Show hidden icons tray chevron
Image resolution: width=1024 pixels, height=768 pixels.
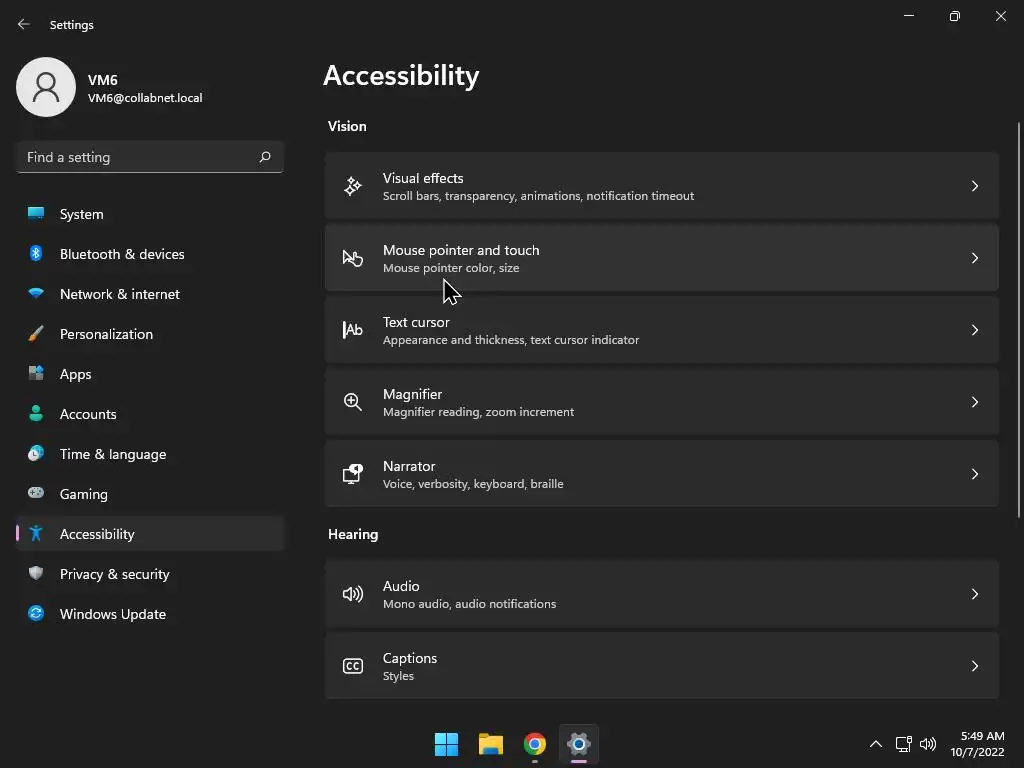tap(876, 744)
